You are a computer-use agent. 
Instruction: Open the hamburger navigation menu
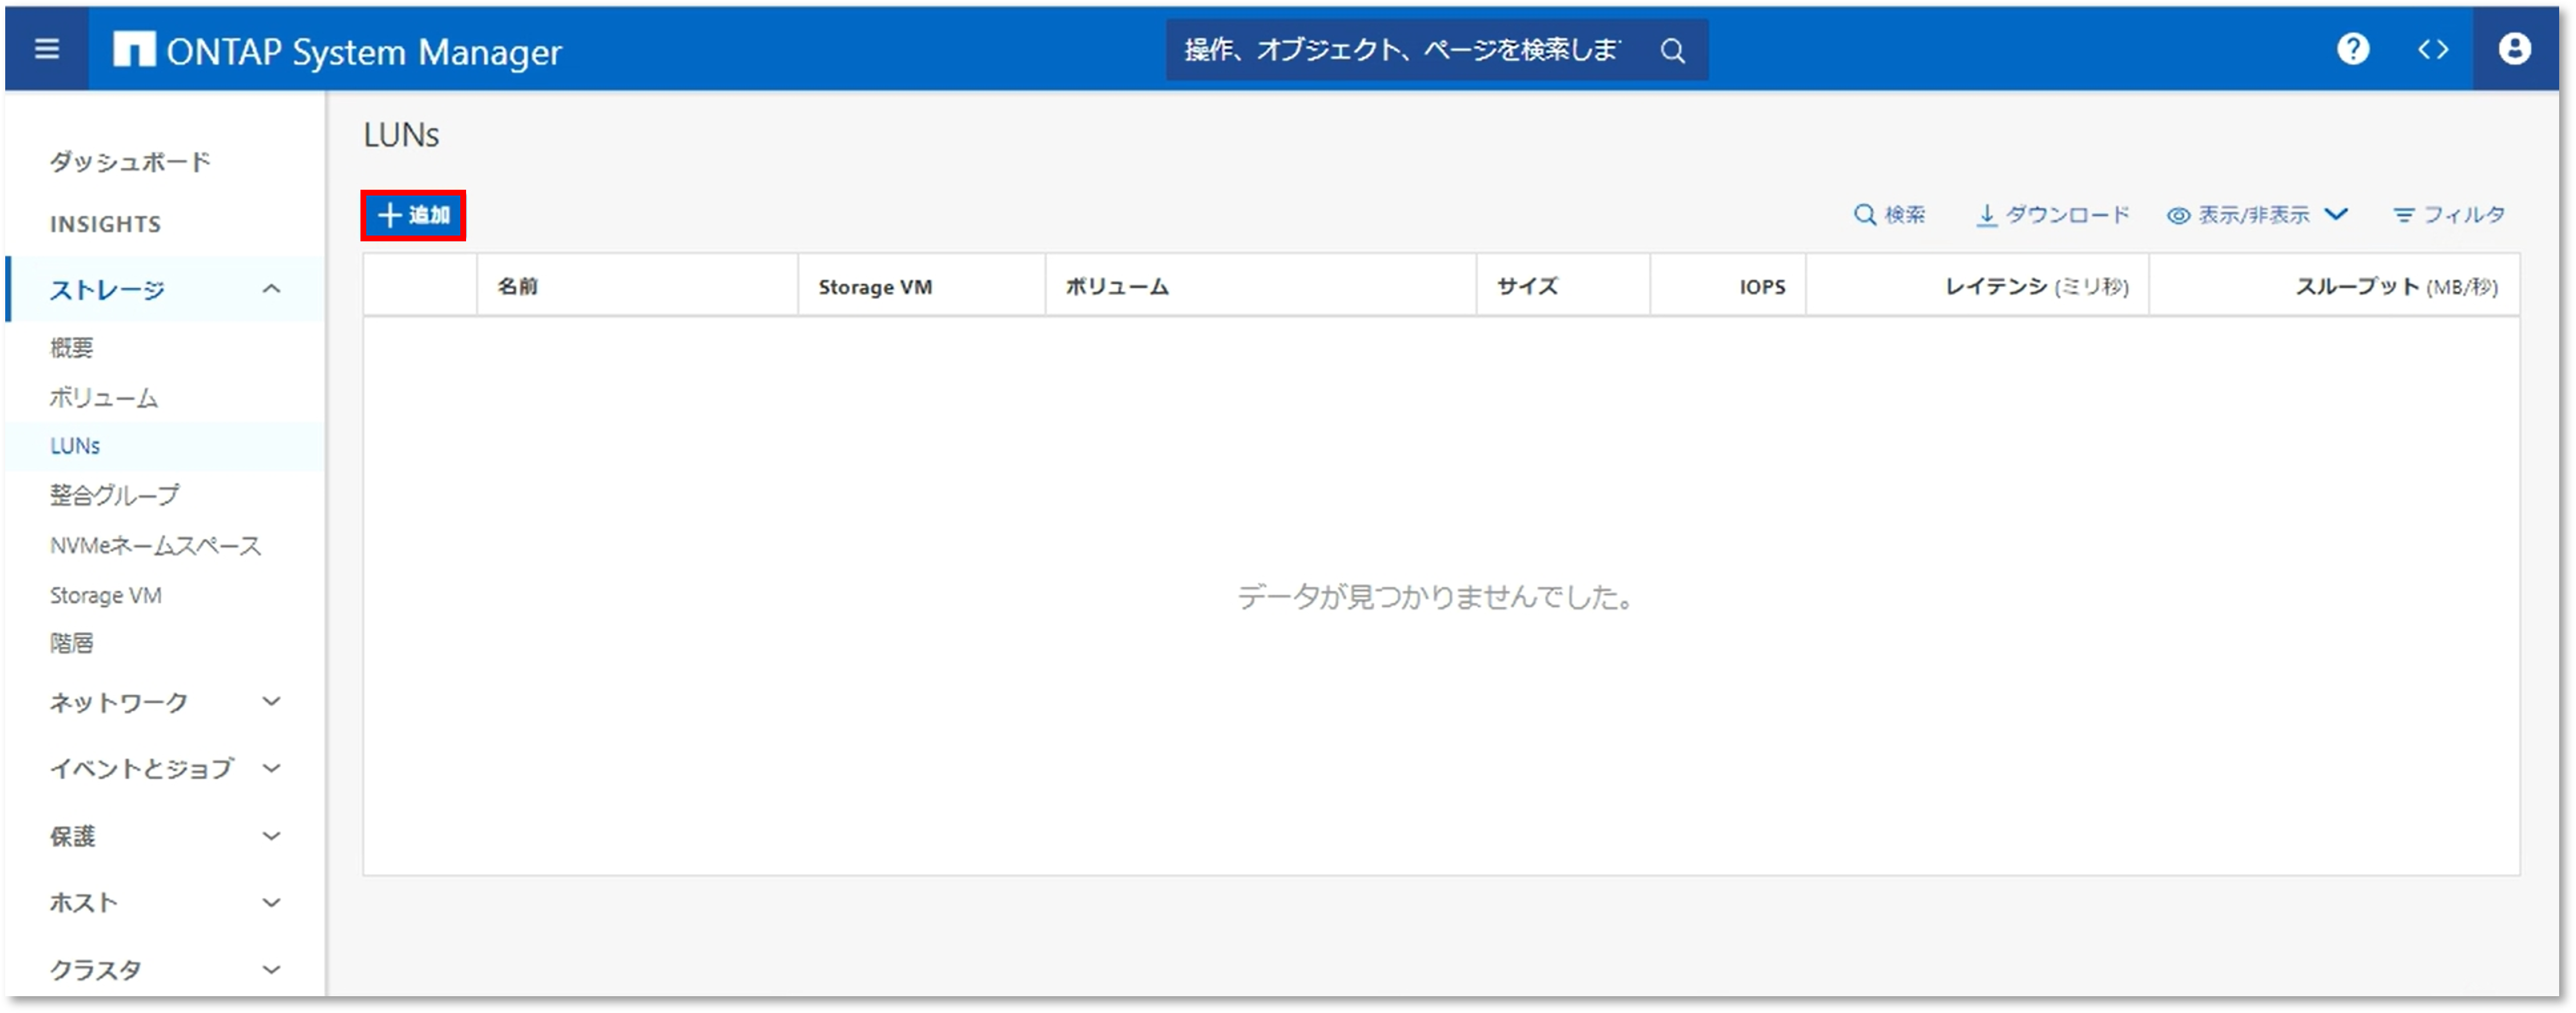[x=46, y=49]
